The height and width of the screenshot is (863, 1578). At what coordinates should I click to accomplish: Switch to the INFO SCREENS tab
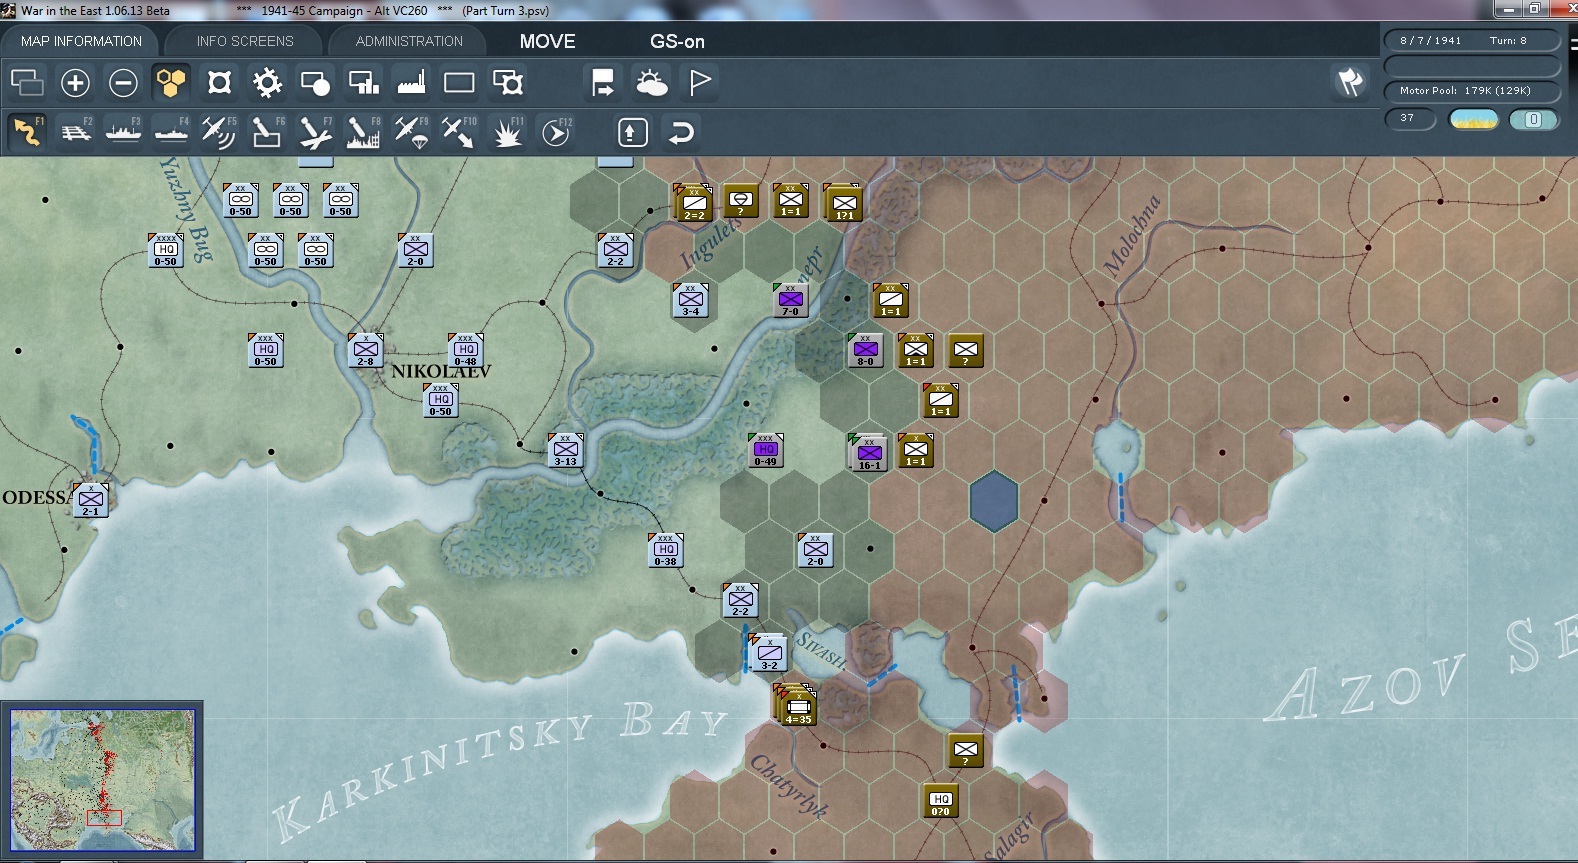pos(245,41)
